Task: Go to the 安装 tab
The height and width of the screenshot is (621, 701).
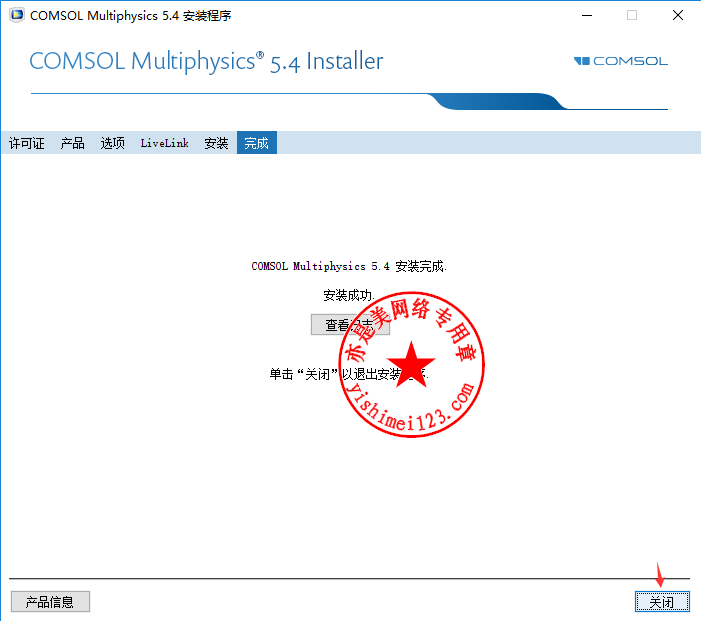Action: coord(216,143)
